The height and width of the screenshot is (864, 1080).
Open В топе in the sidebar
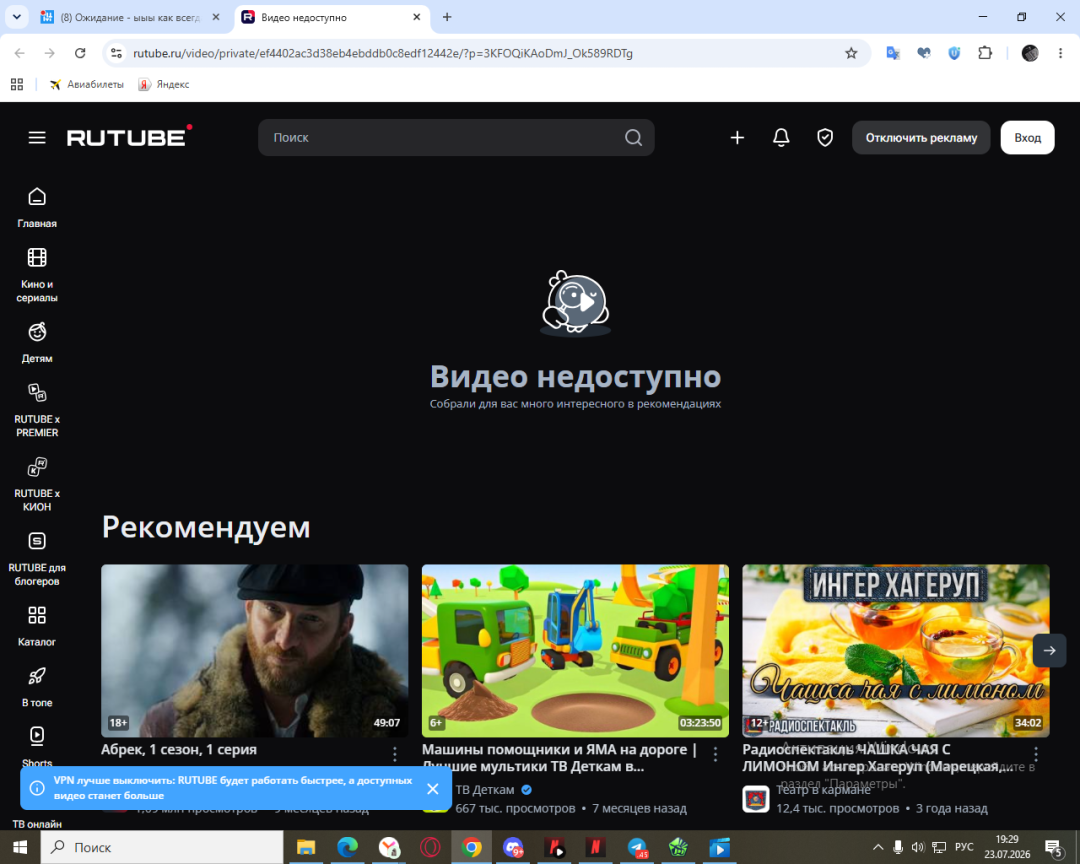pyautogui.click(x=37, y=687)
